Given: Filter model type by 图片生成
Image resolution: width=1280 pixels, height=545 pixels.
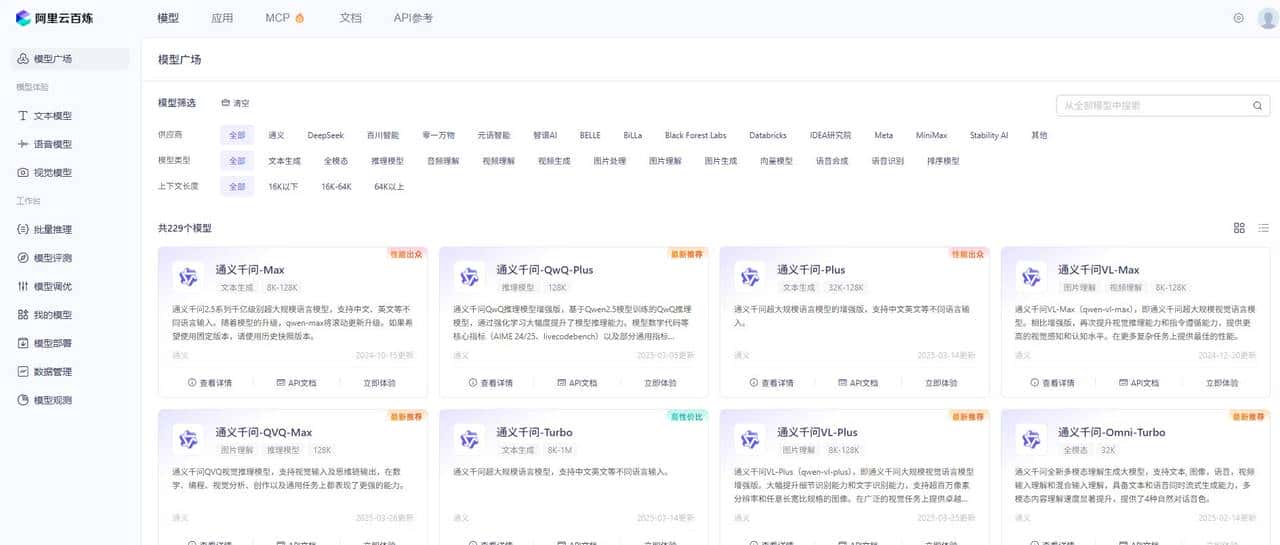Looking at the screenshot, I should 720,161.
